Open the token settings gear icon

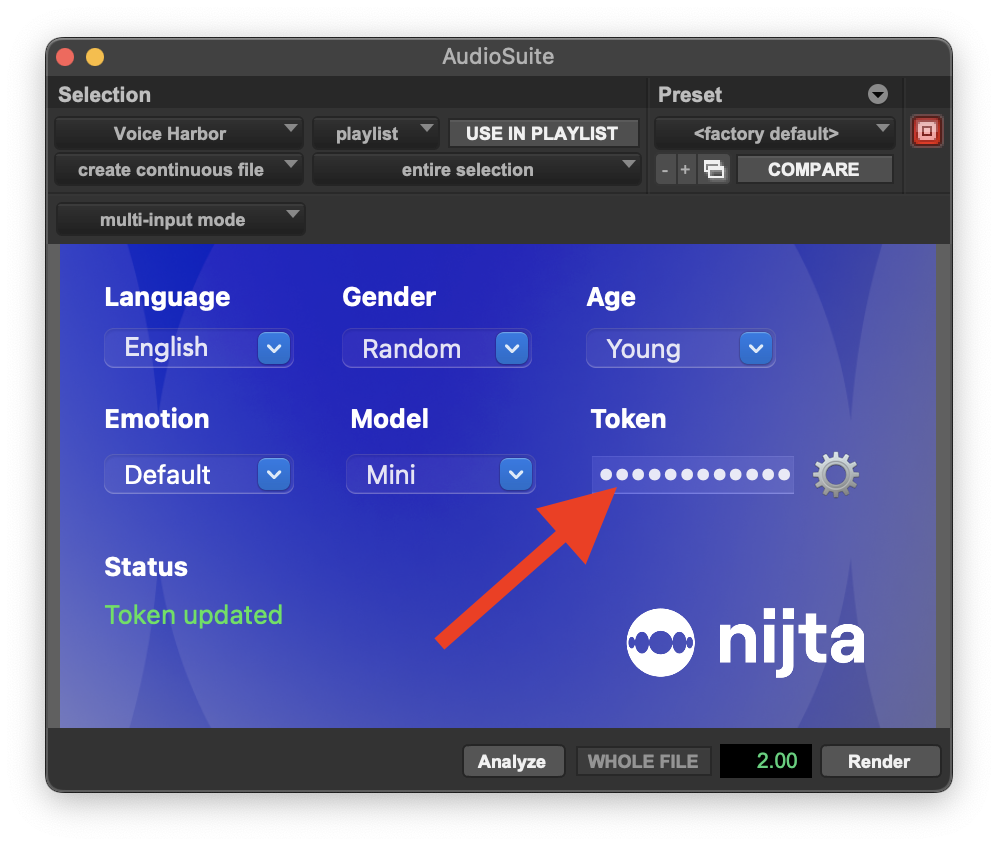click(835, 474)
